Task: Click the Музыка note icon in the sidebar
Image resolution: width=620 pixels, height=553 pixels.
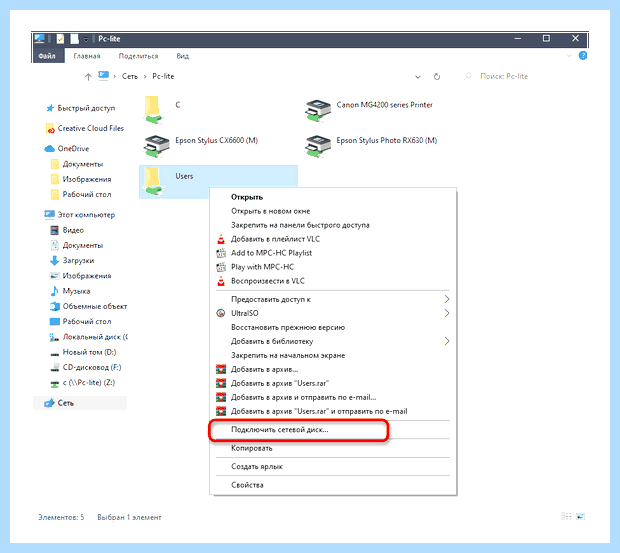Action: click(55, 291)
